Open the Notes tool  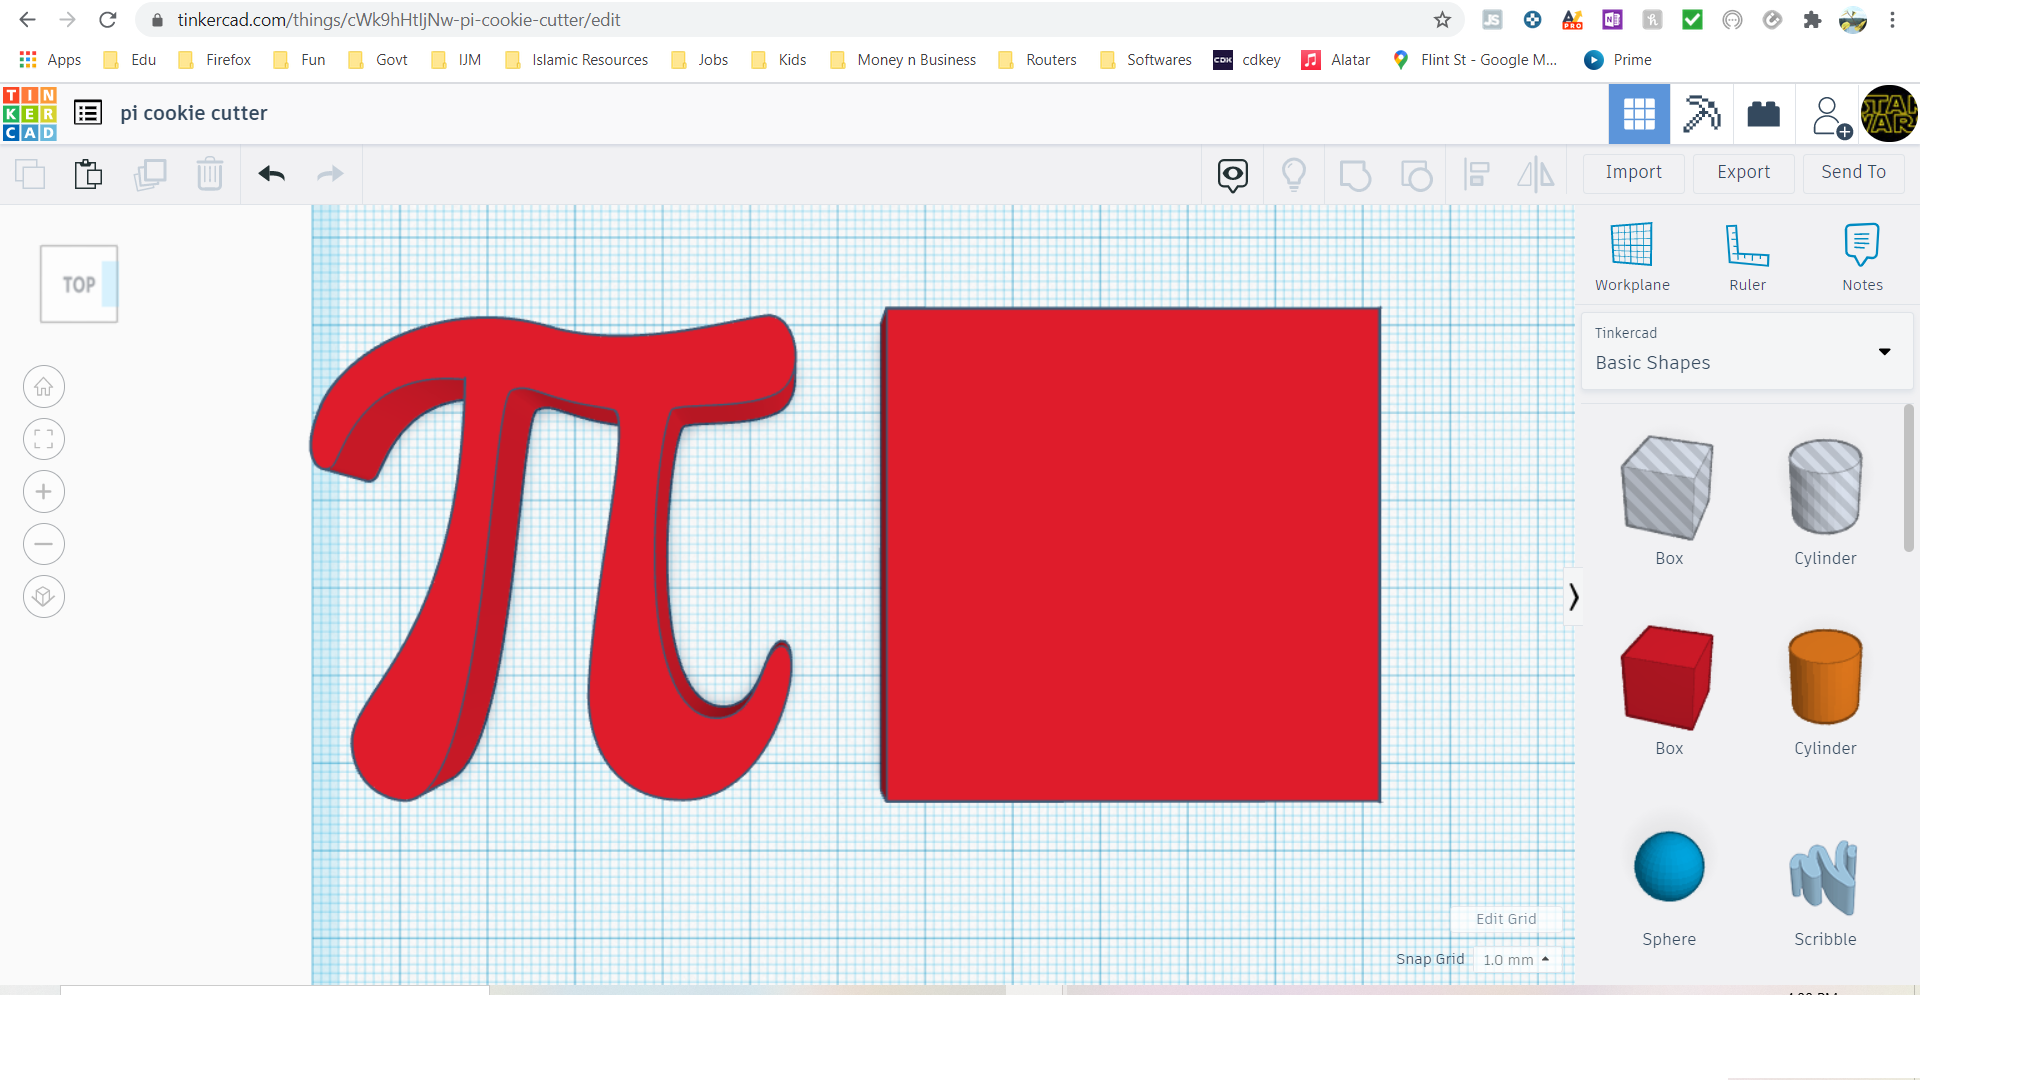click(1861, 255)
